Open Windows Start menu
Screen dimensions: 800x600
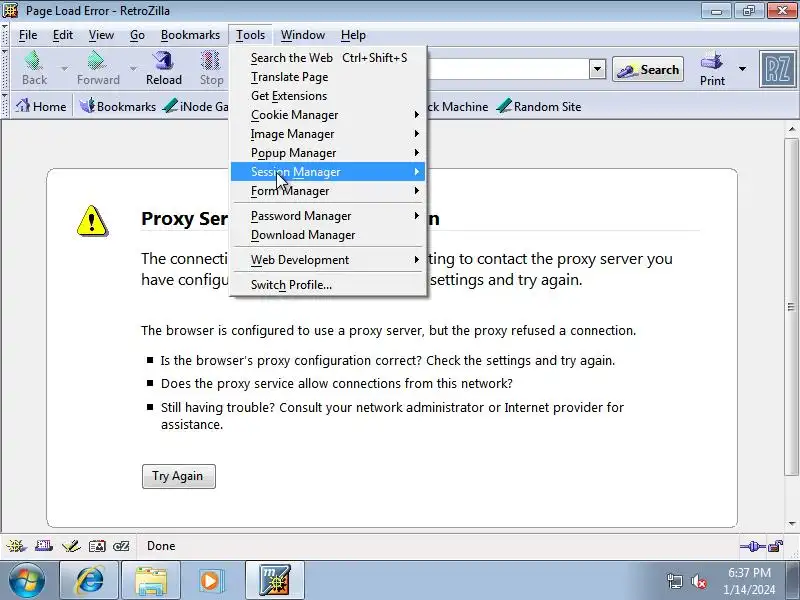click(26, 580)
